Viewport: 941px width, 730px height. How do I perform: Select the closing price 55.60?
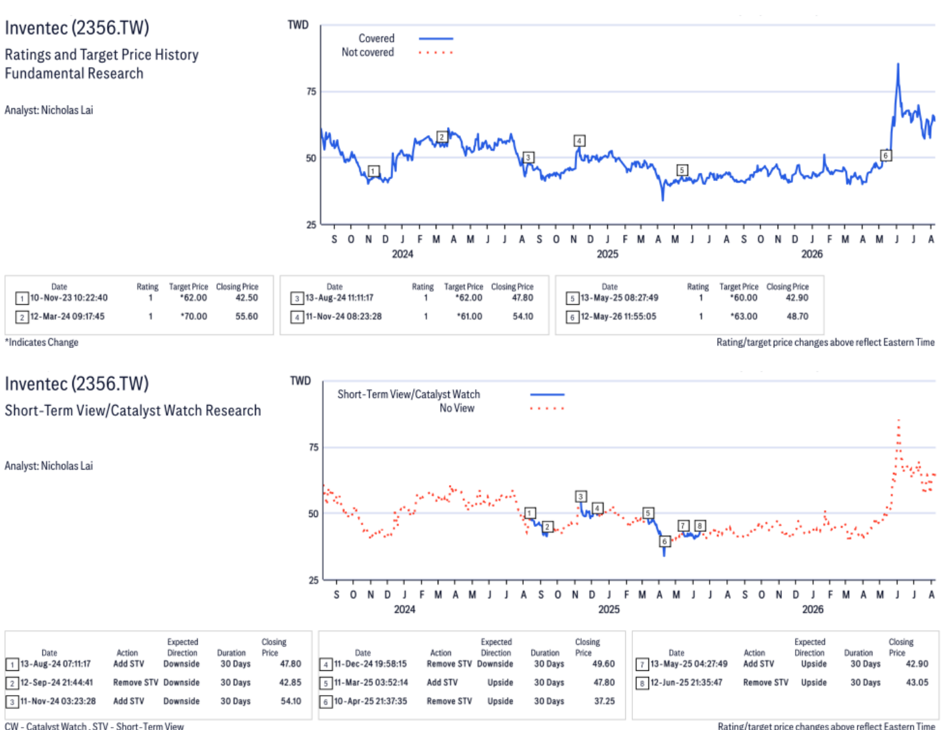click(247, 316)
